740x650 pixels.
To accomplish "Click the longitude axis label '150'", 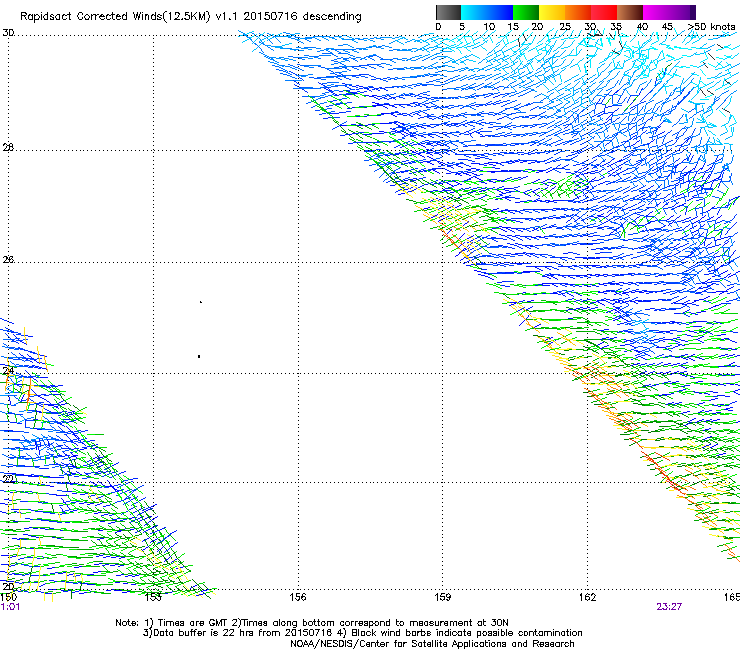I will [x=9, y=597].
